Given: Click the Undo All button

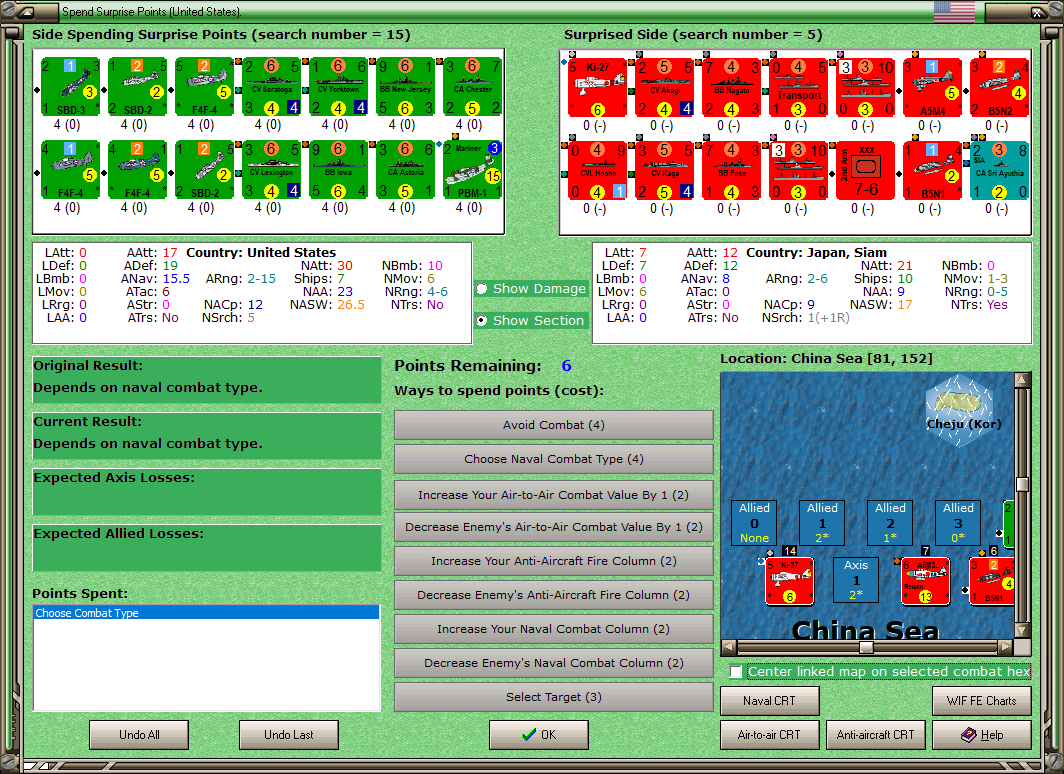Looking at the screenshot, I should [139, 735].
